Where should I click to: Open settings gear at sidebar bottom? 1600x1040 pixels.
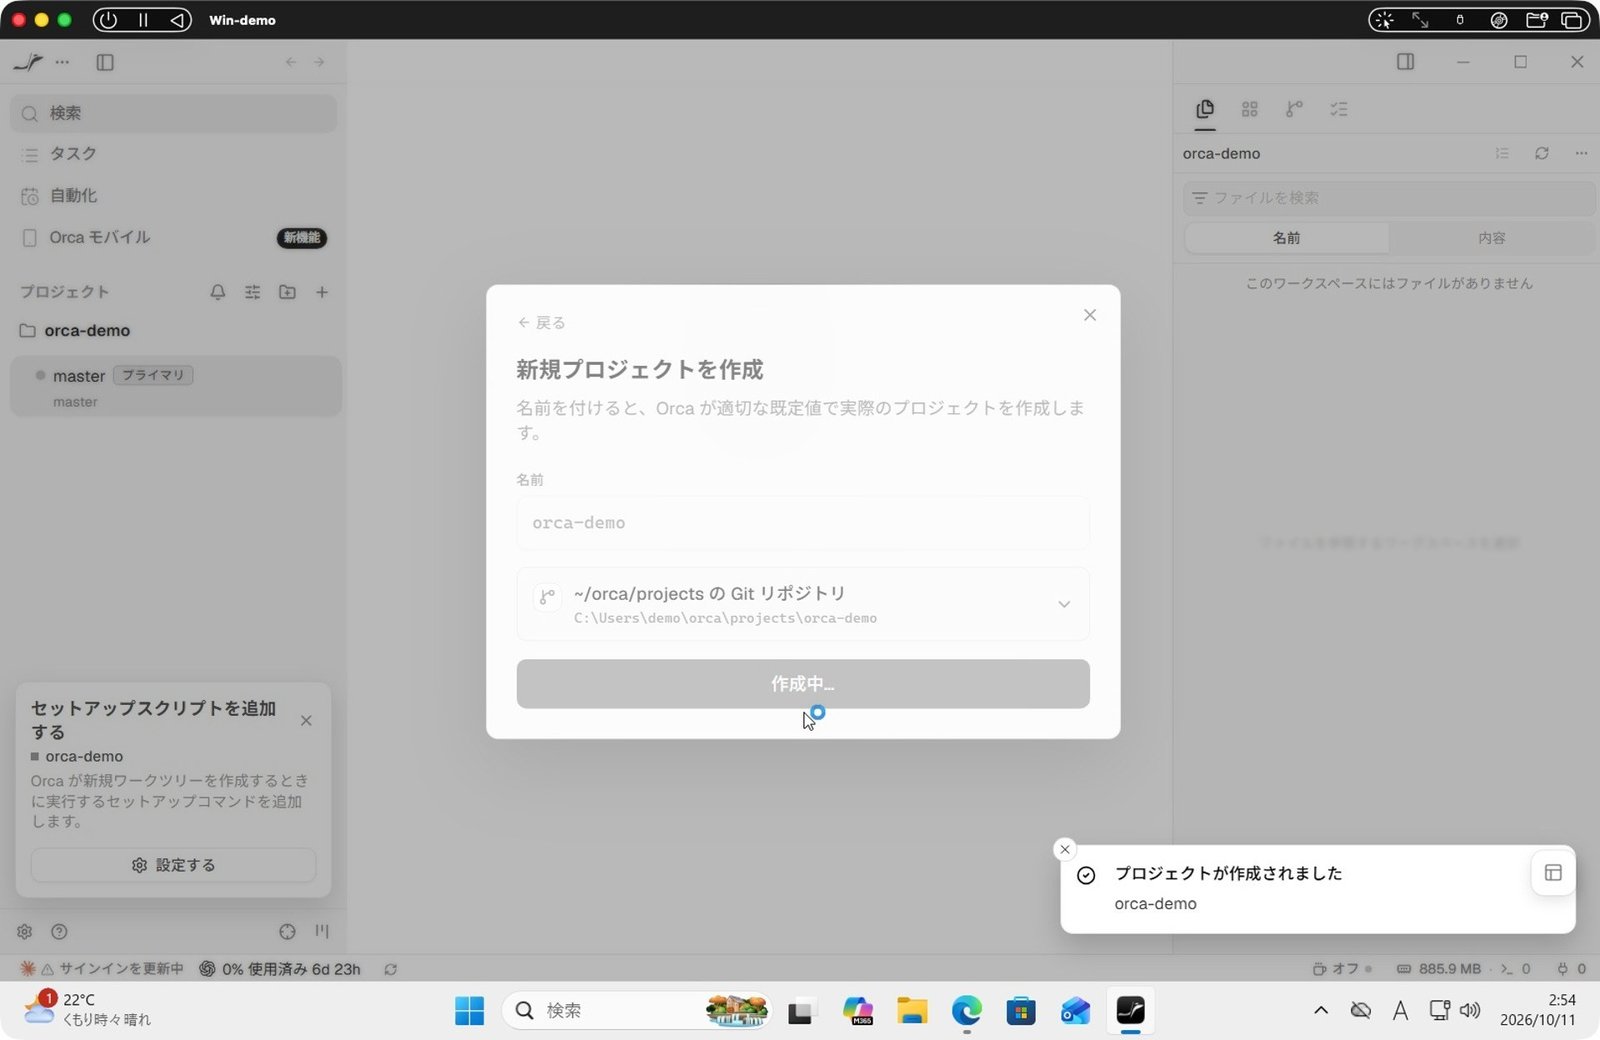pos(25,931)
